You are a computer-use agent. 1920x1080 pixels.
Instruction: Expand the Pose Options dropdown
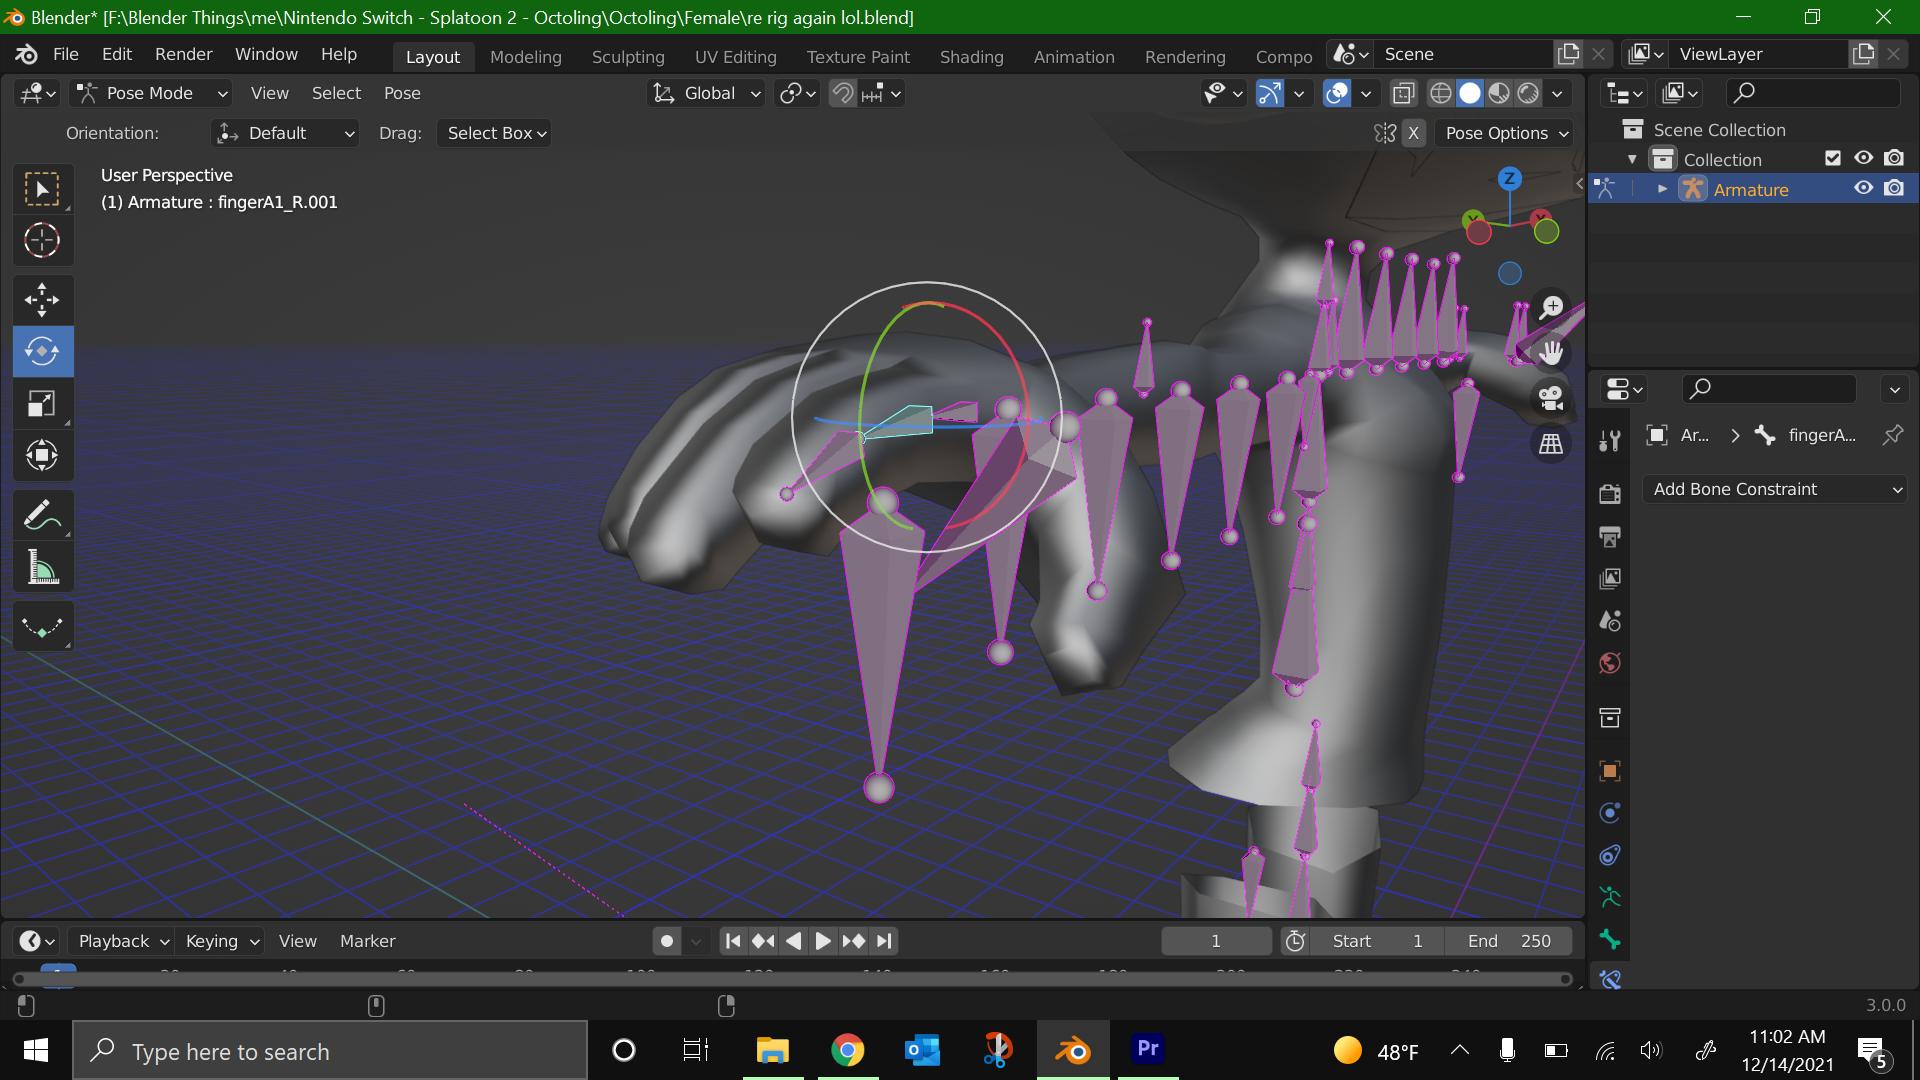1505,133
